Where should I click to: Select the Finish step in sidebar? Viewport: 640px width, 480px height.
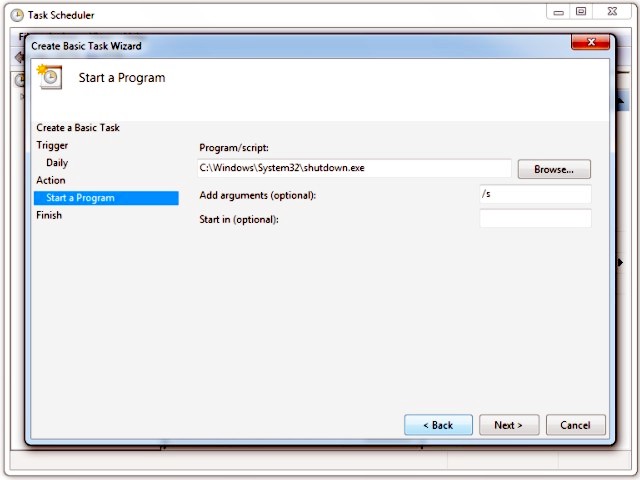[x=49, y=215]
